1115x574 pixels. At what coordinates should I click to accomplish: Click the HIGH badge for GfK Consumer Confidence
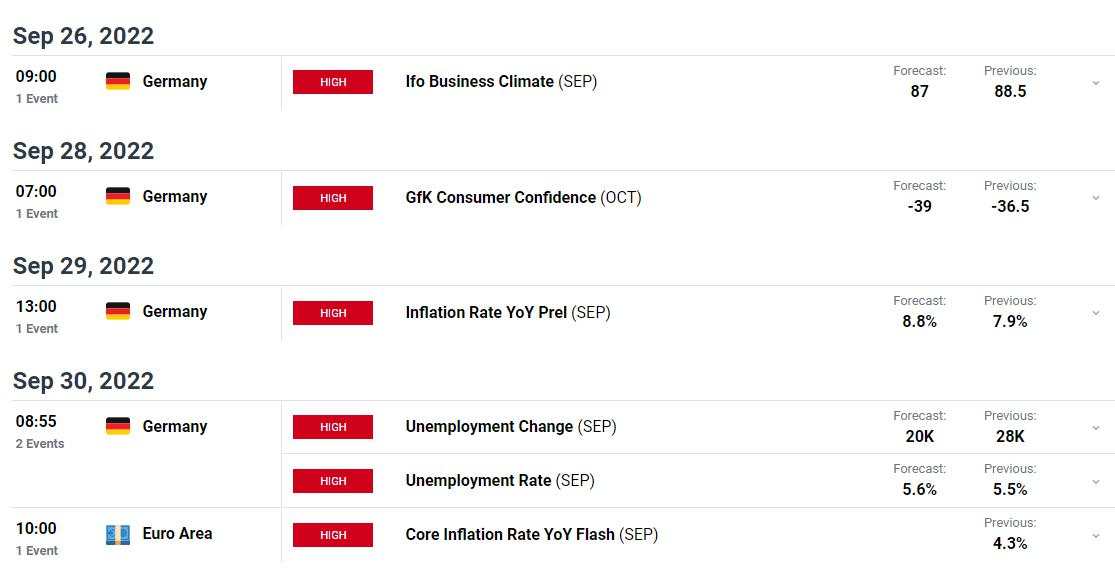point(333,198)
